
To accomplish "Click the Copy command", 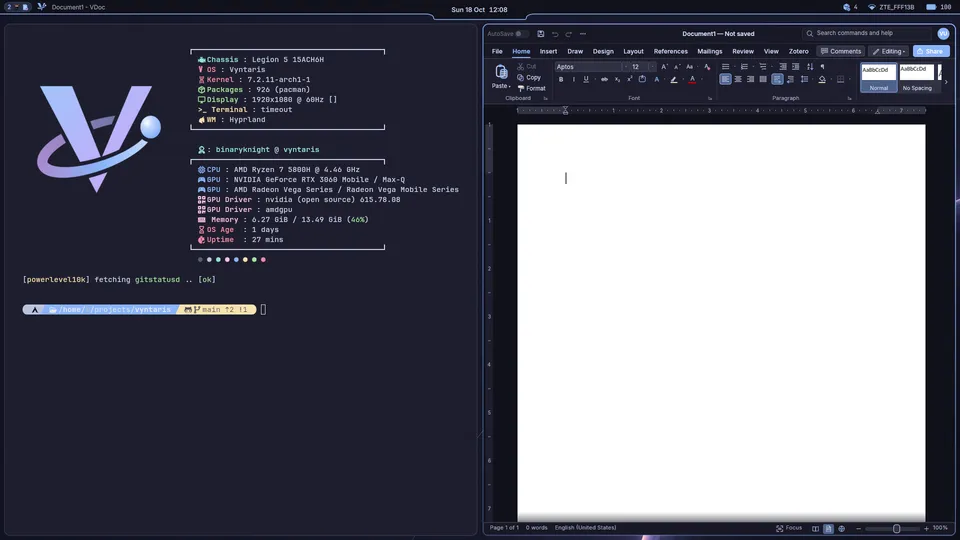I will (529, 78).
